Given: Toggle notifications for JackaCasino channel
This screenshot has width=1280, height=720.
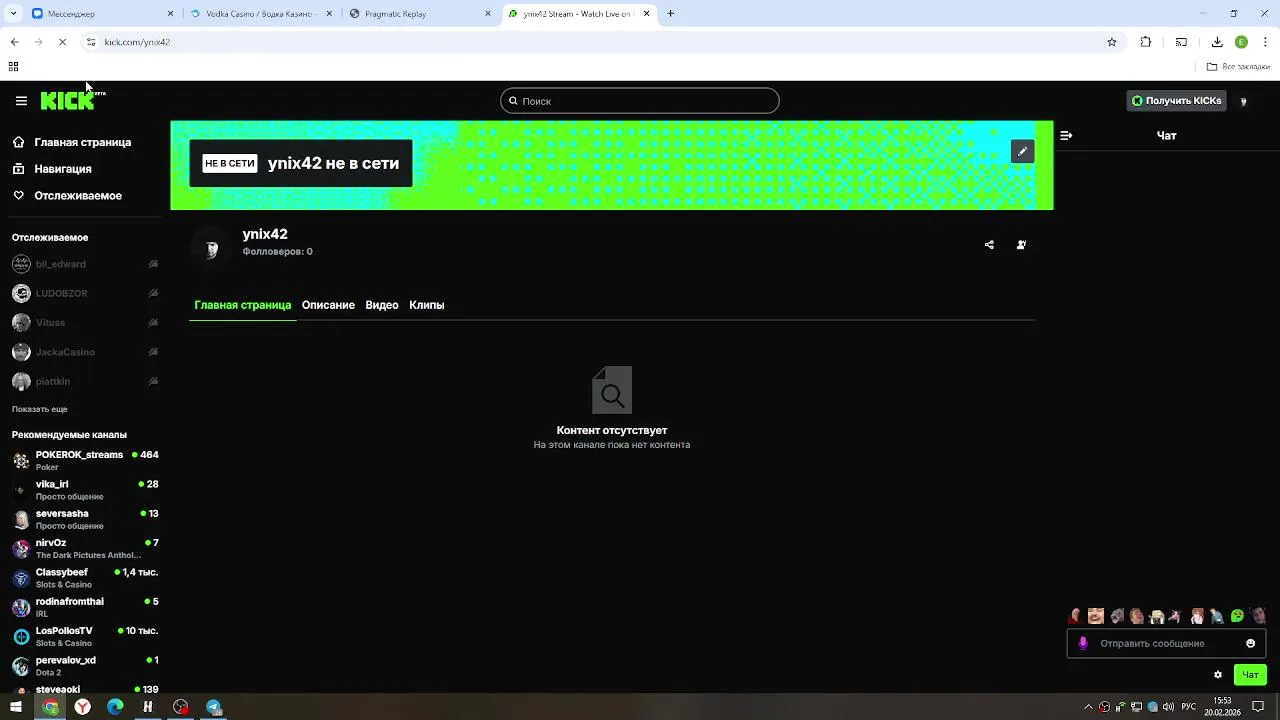Looking at the screenshot, I should [153, 352].
